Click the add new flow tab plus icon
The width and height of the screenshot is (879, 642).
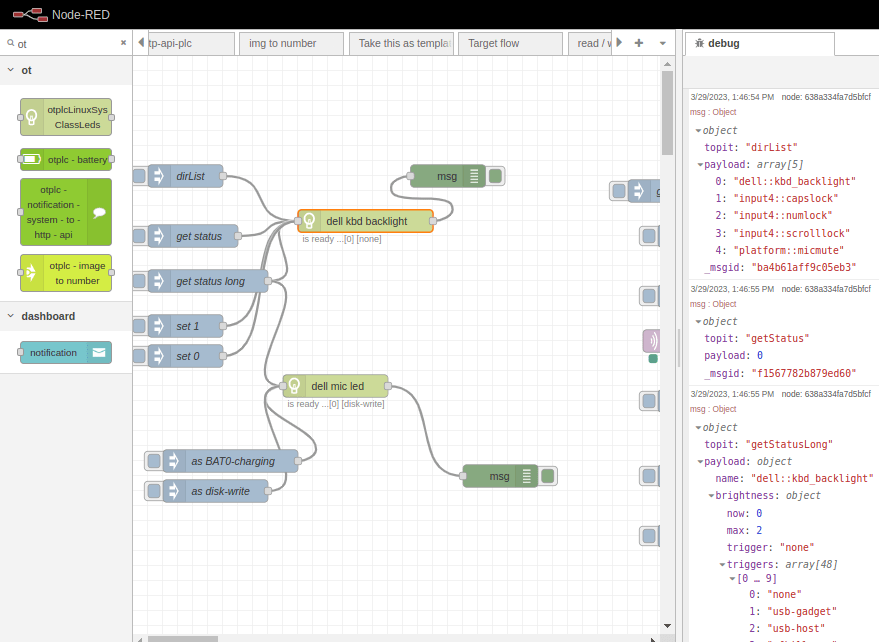(639, 43)
